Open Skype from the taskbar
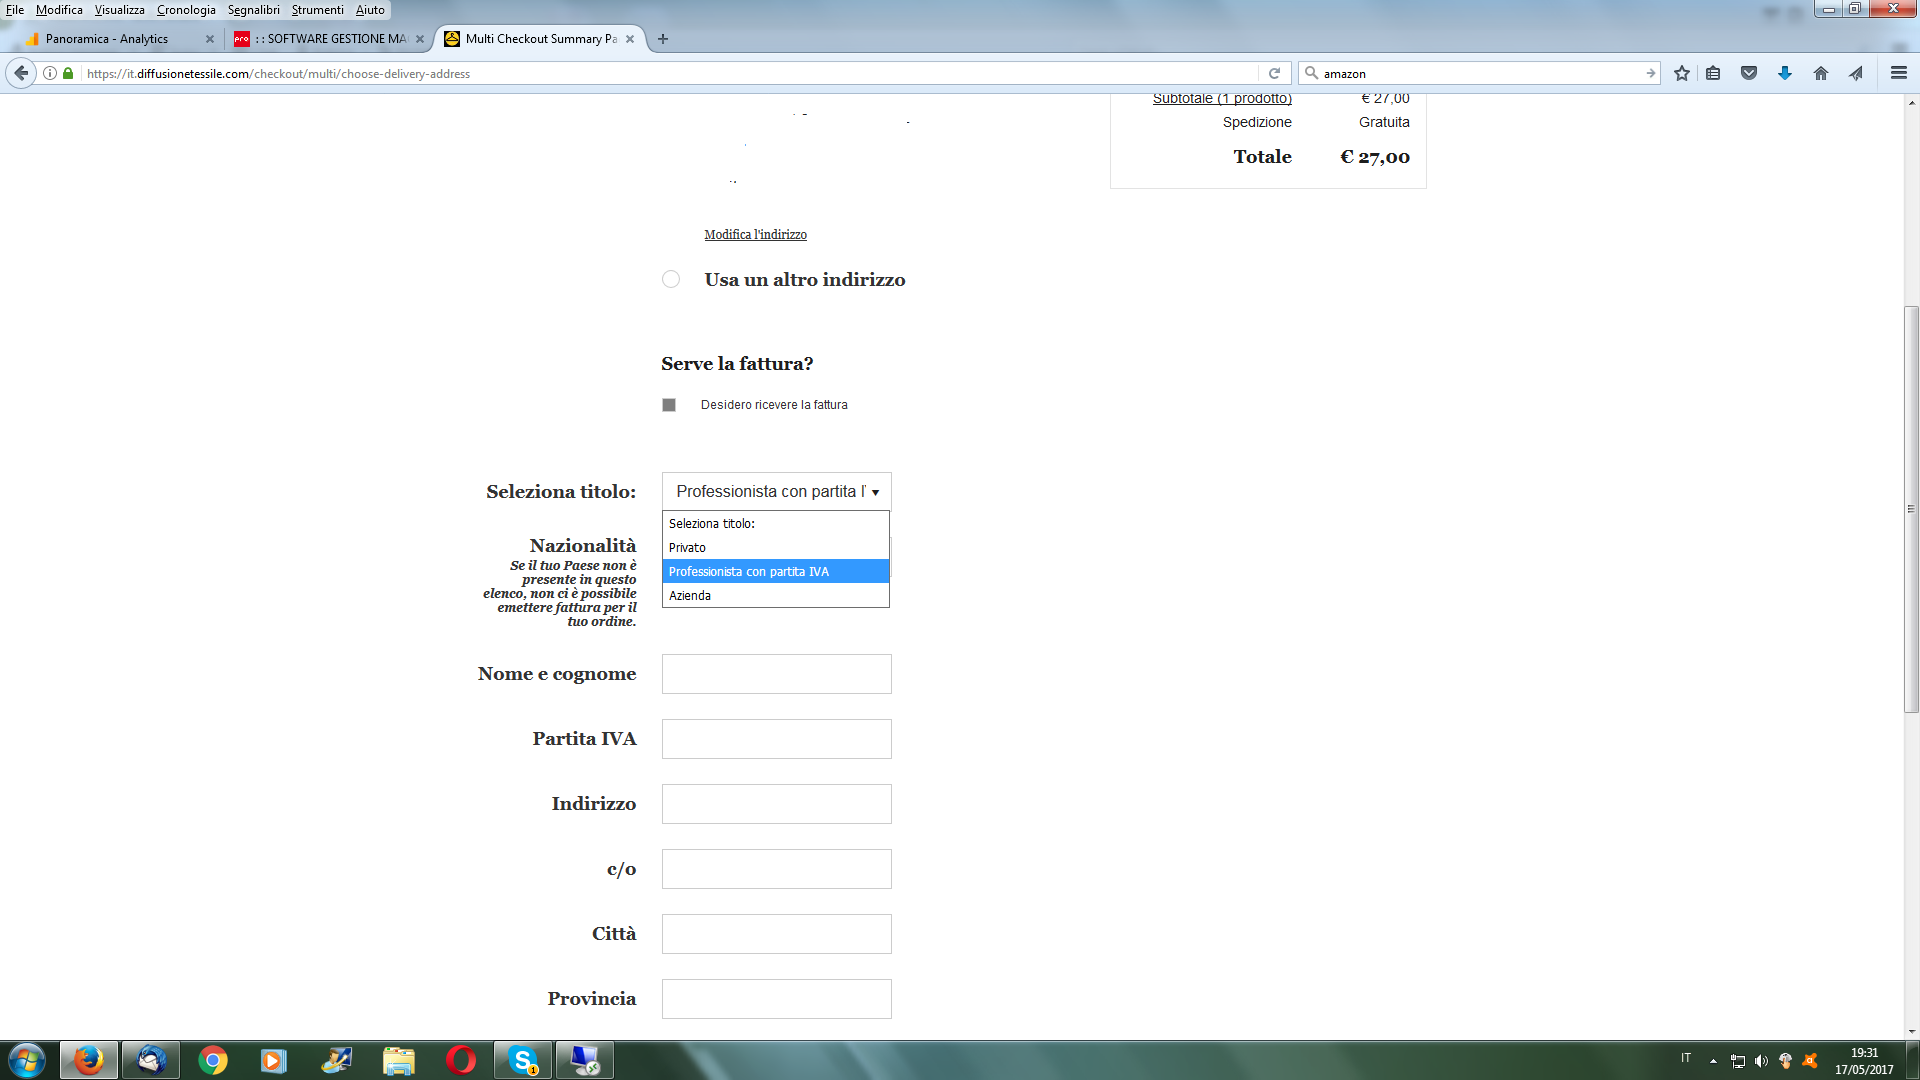 (523, 1060)
